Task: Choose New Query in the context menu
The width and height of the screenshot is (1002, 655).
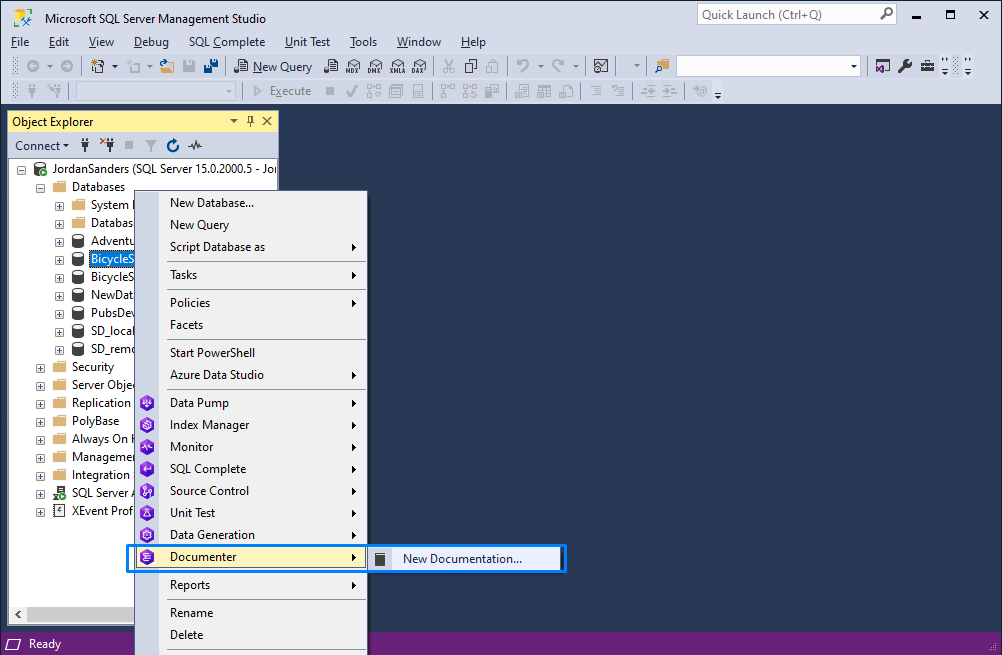Action: (251, 225)
